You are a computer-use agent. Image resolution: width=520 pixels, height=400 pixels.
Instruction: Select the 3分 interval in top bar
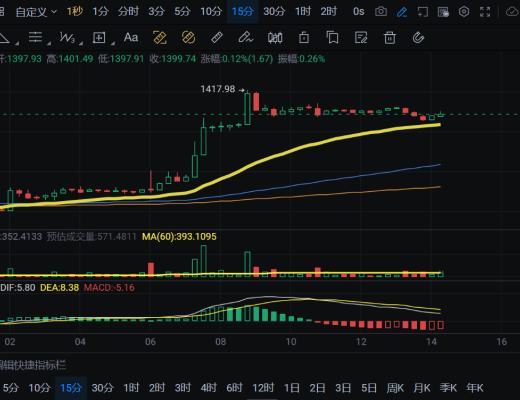(x=156, y=12)
